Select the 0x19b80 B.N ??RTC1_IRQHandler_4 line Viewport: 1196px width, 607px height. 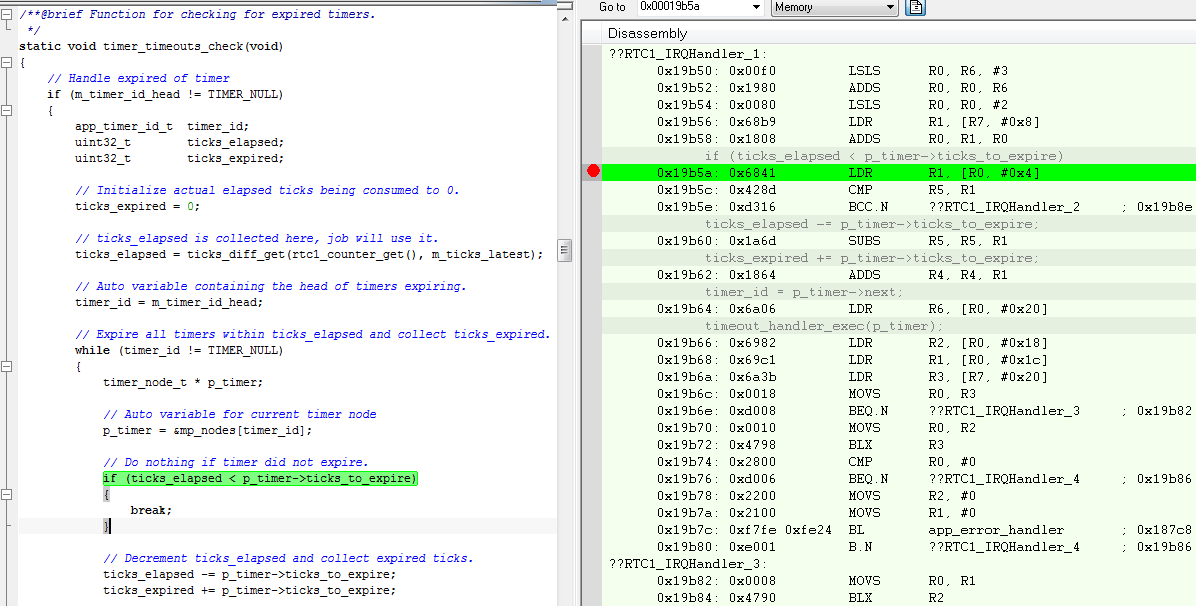[899, 547]
